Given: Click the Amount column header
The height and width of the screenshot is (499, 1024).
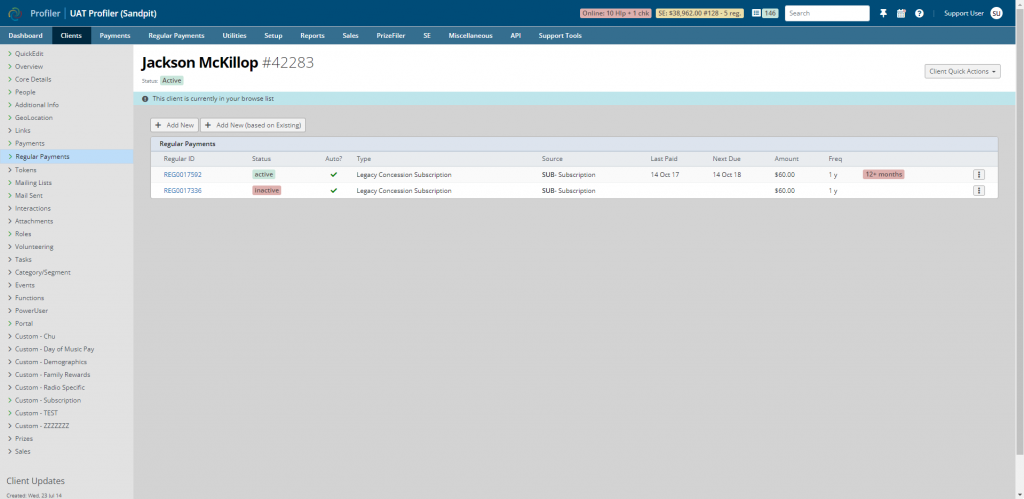Looking at the screenshot, I should pos(786,159).
